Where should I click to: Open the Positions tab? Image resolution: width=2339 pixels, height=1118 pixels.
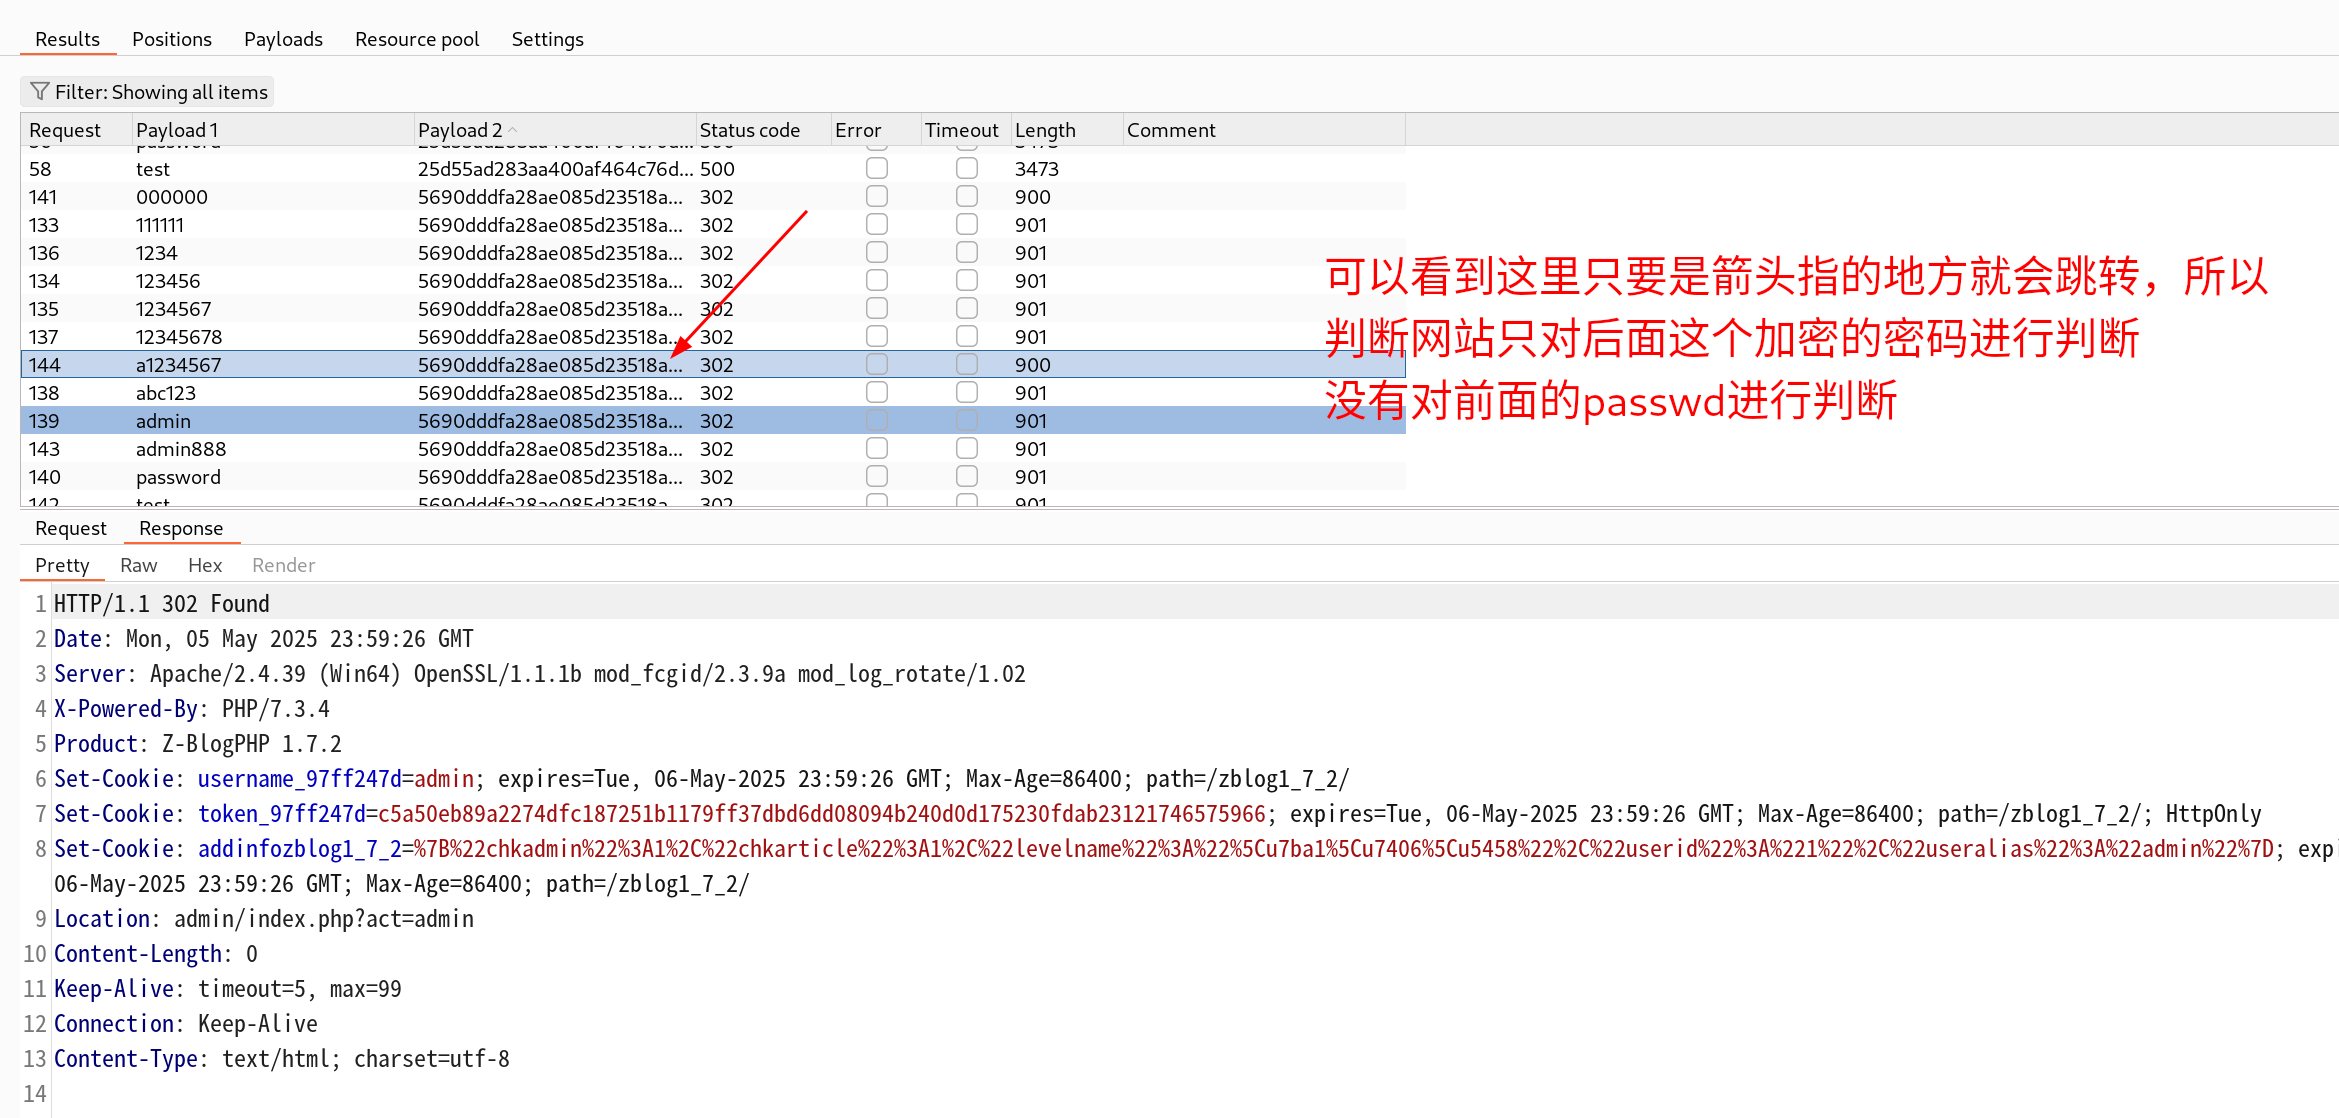pos(171,39)
